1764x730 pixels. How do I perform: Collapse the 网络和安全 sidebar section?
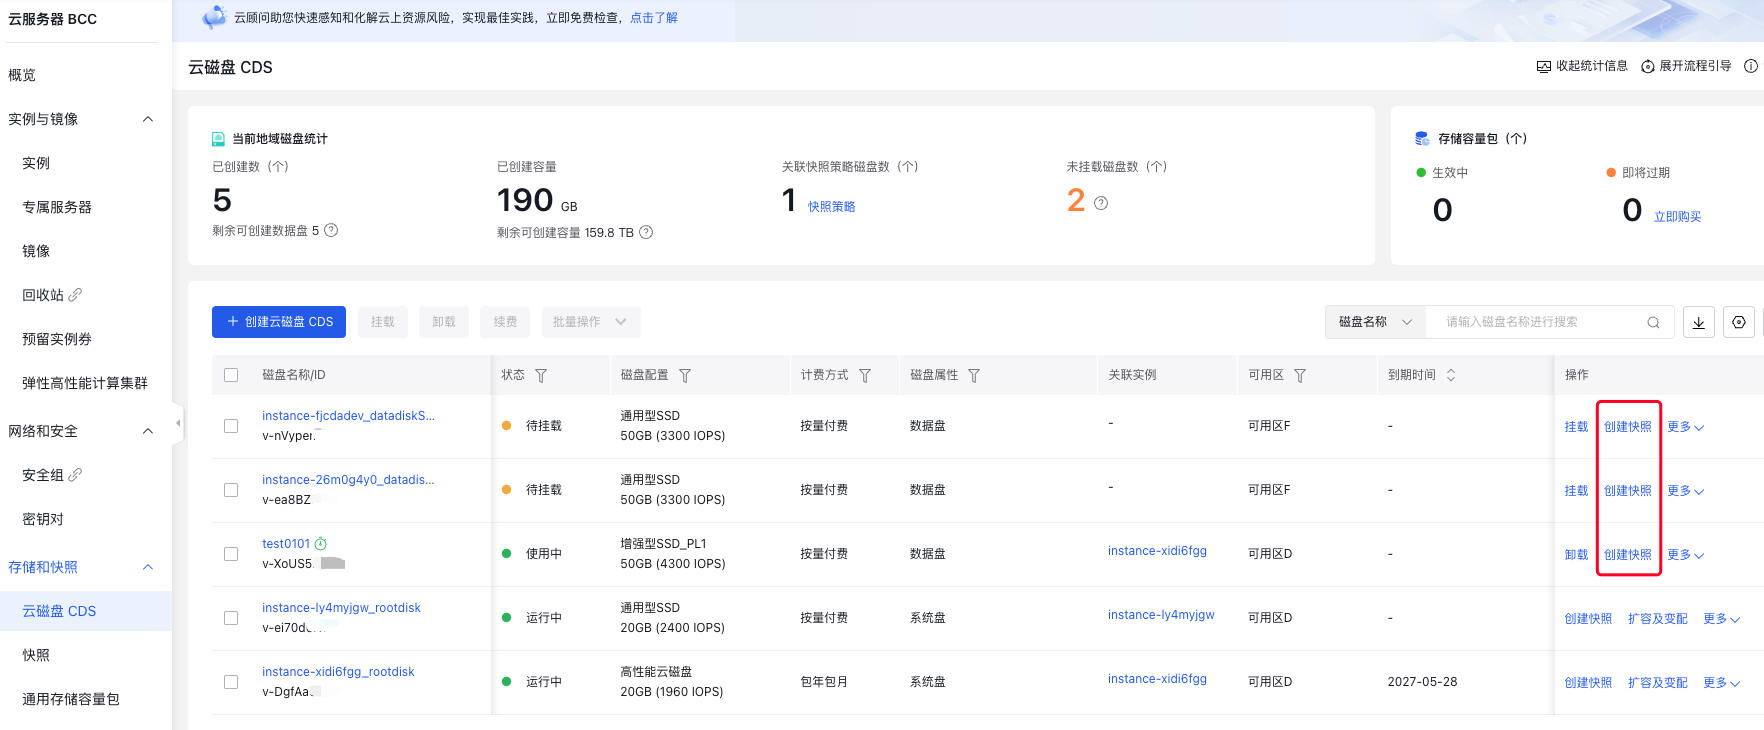[148, 431]
